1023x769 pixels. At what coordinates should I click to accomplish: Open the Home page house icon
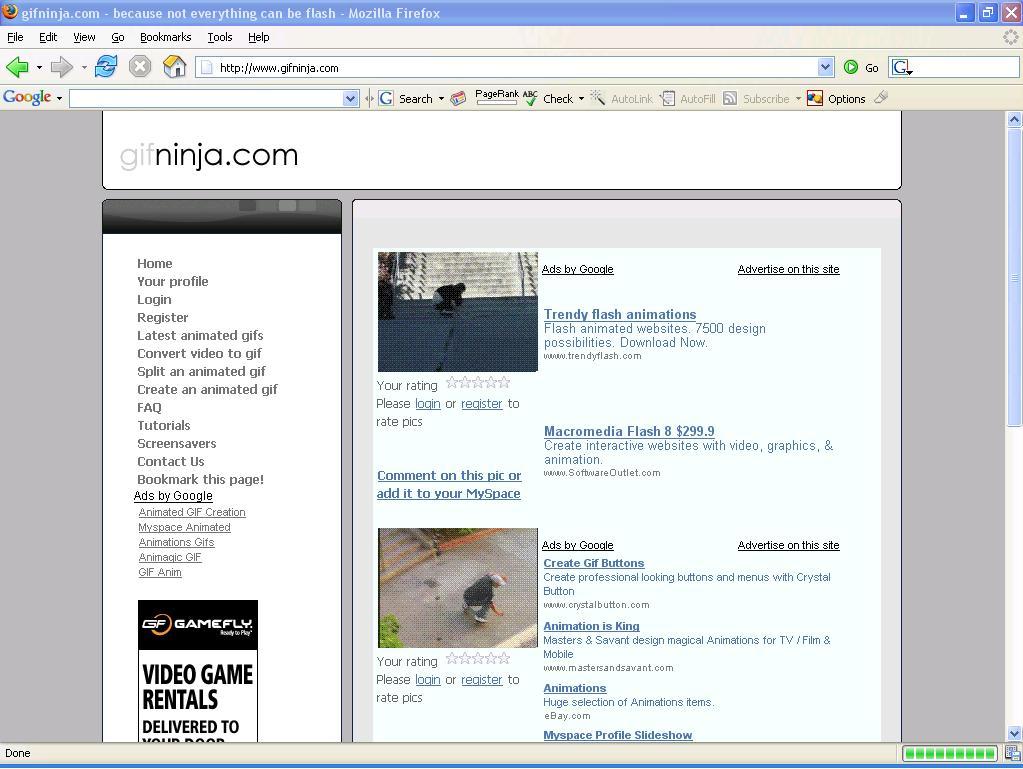point(174,67)
